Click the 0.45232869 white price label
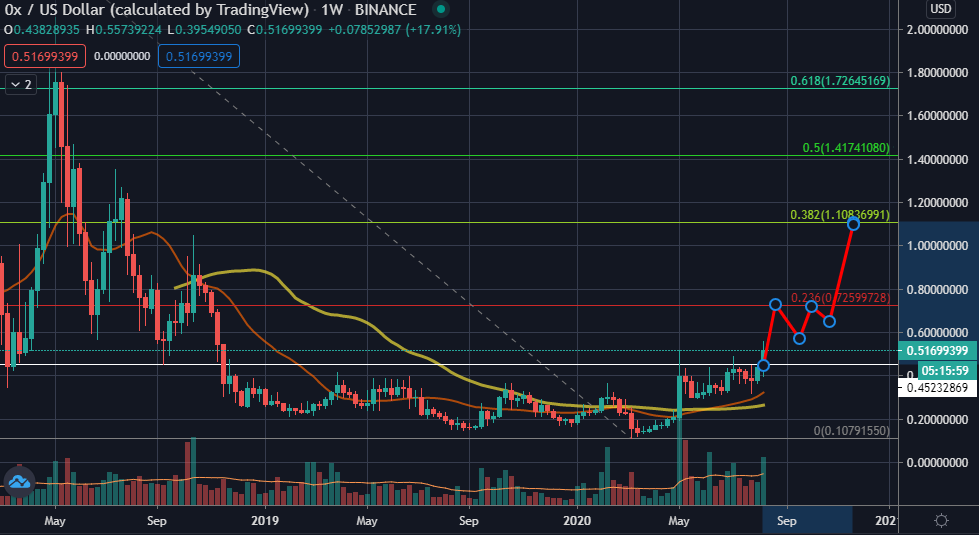Viewport: 979px width, 535px height. point(937,388)
